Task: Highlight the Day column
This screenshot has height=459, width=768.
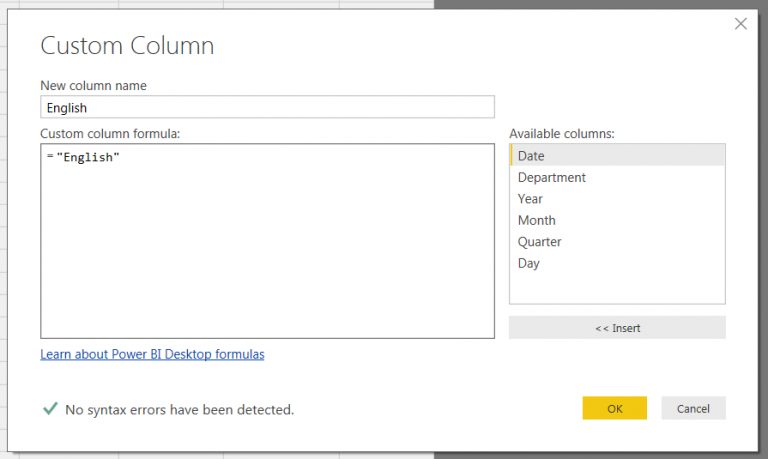Action: tap(528, 263)
